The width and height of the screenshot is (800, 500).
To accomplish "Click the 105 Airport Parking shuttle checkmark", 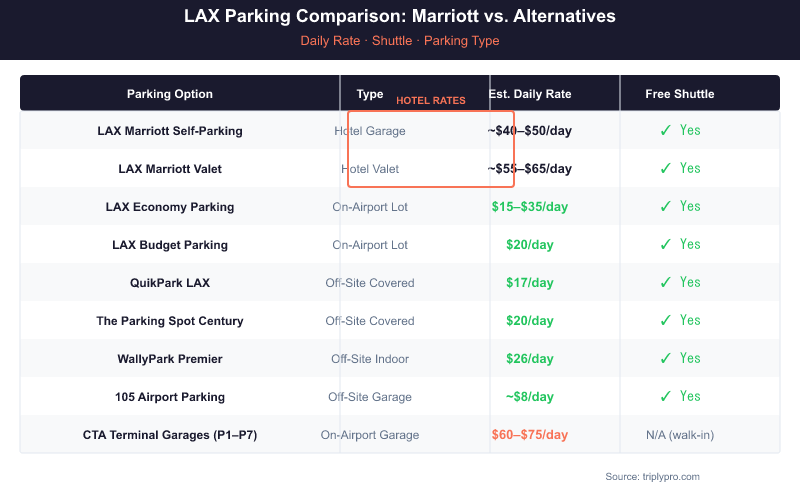I will [665, 396].
